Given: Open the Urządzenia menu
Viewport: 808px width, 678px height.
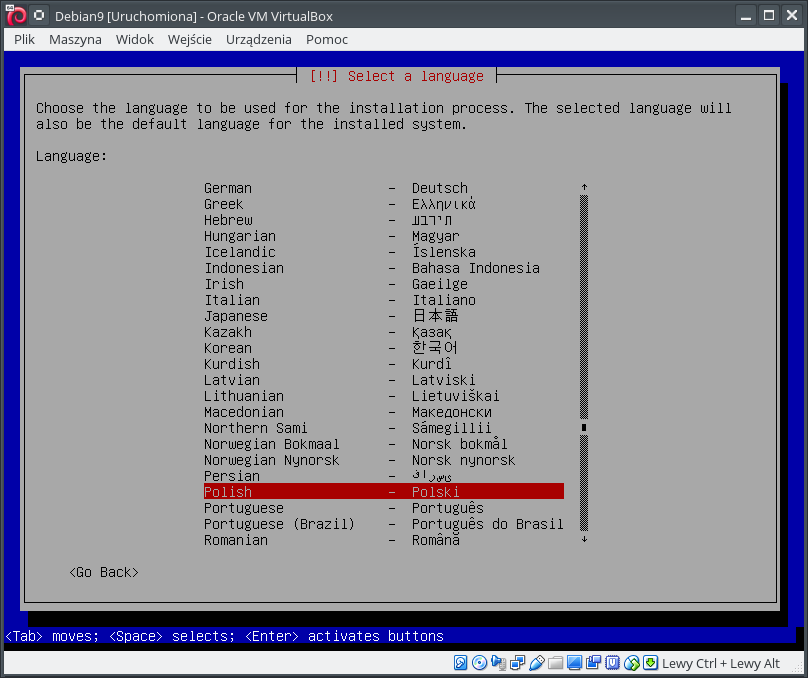Looking at the screenshot, I should [x=259, y=39].
